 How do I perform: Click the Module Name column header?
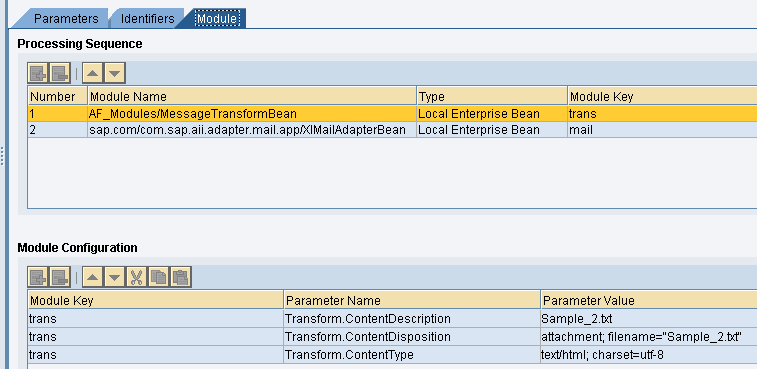pos(252,97)
